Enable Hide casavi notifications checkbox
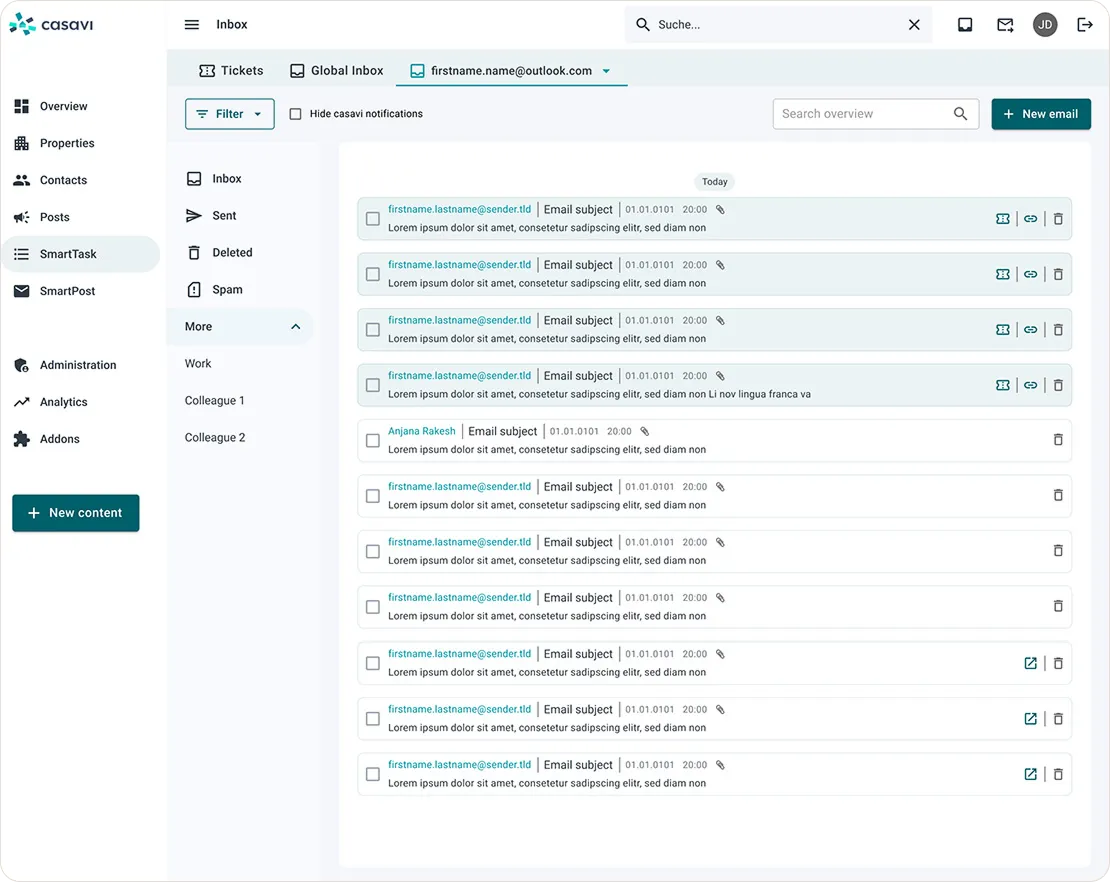Image resolution: width=1110 pixels, height=882 pixels. point(295,114)
